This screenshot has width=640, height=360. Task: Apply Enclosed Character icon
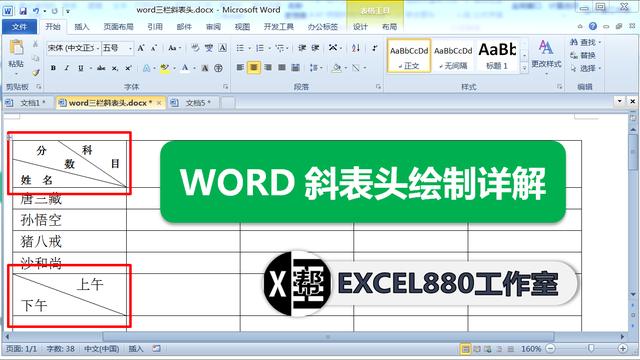(x=219, y=68)
